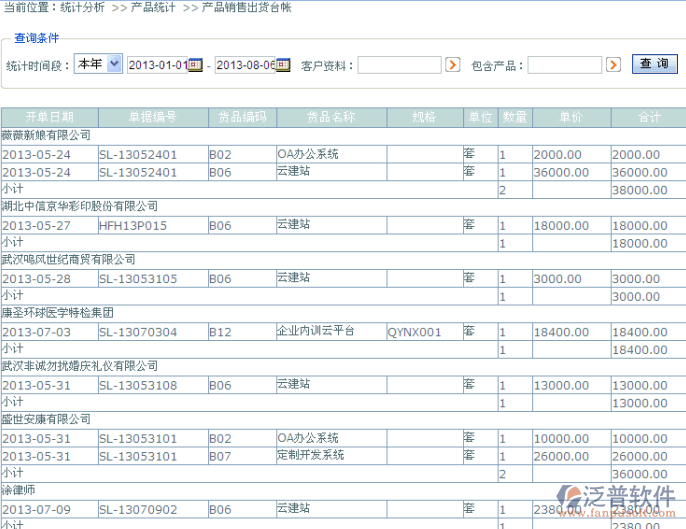Click OA办公系统 in the 10000.00 row

click(308, 438)
